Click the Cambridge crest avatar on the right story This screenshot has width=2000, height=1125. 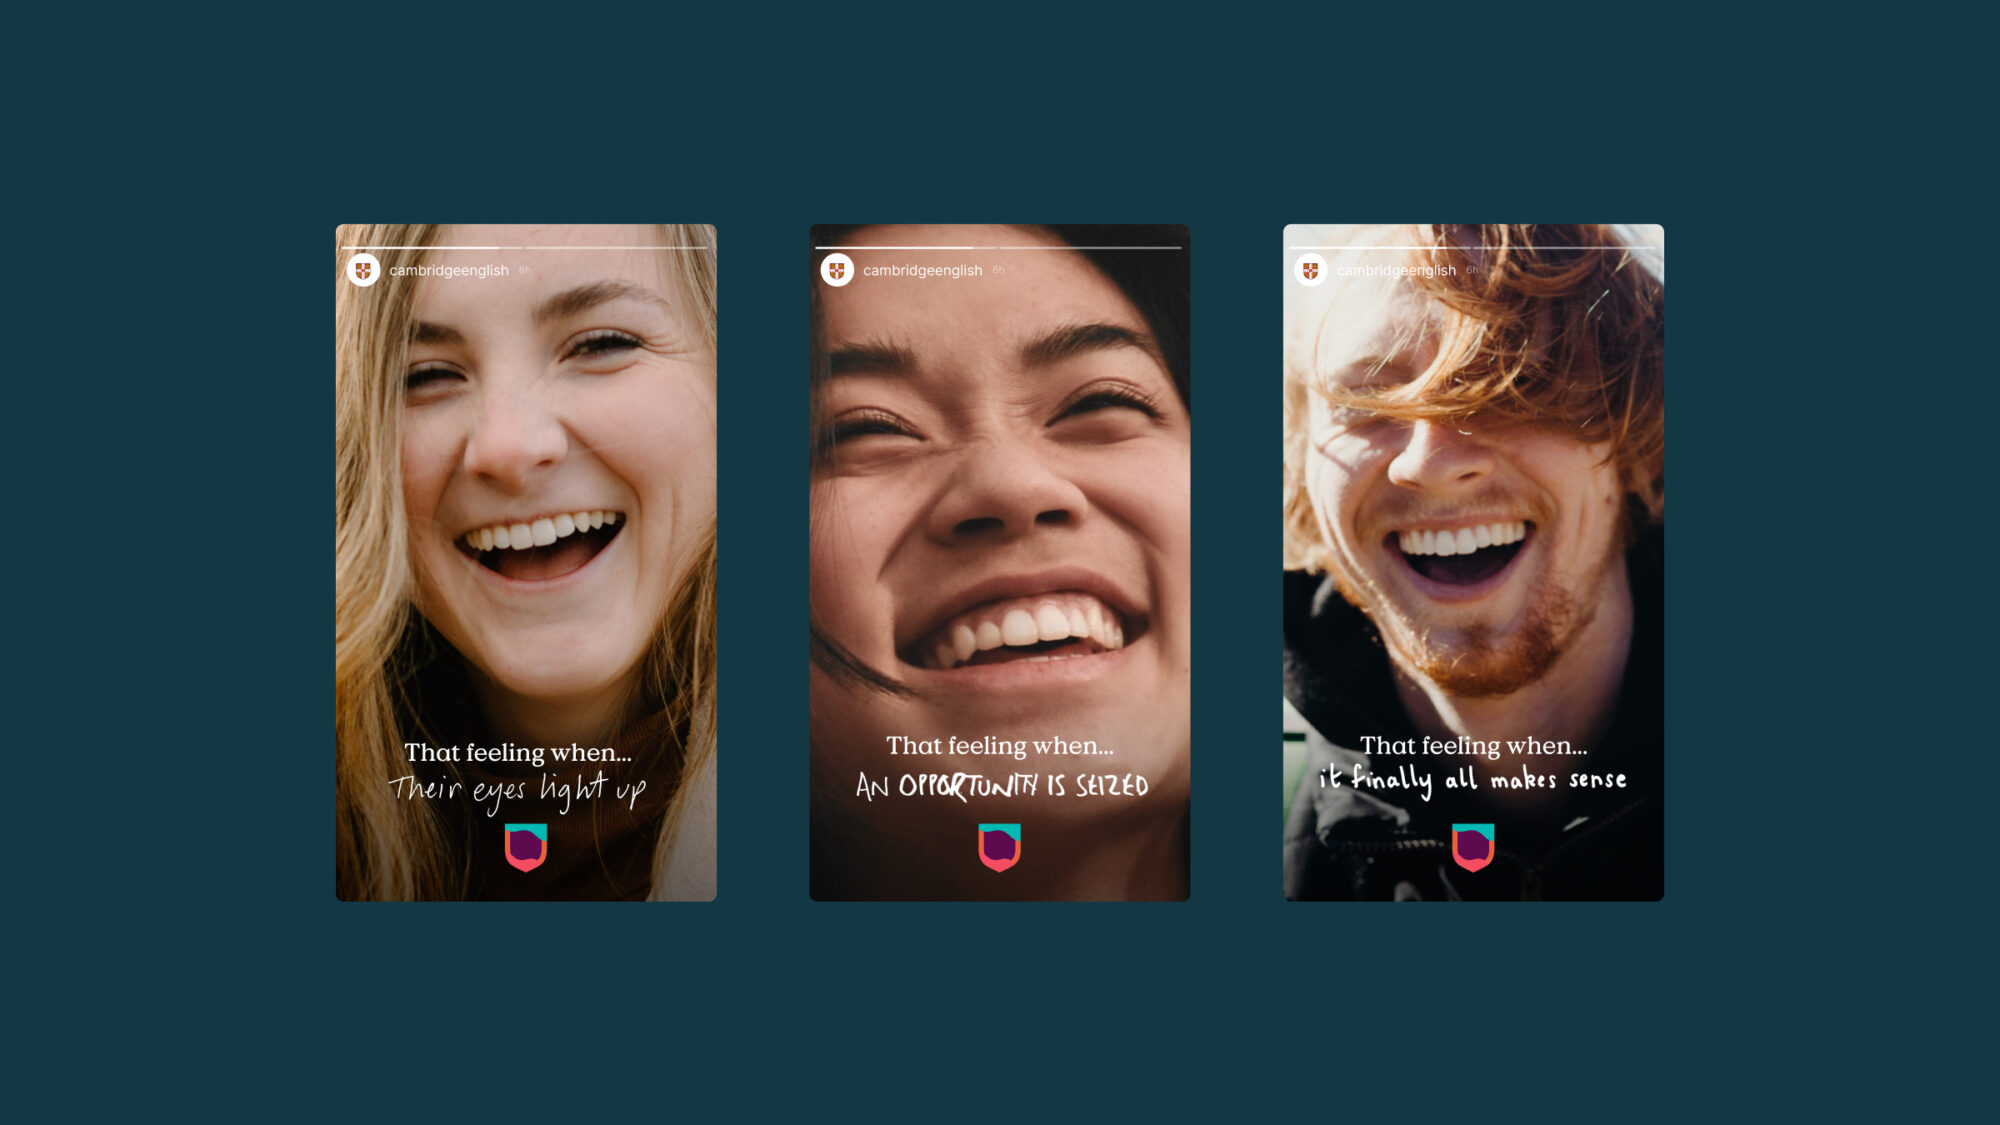(1310, 269)
